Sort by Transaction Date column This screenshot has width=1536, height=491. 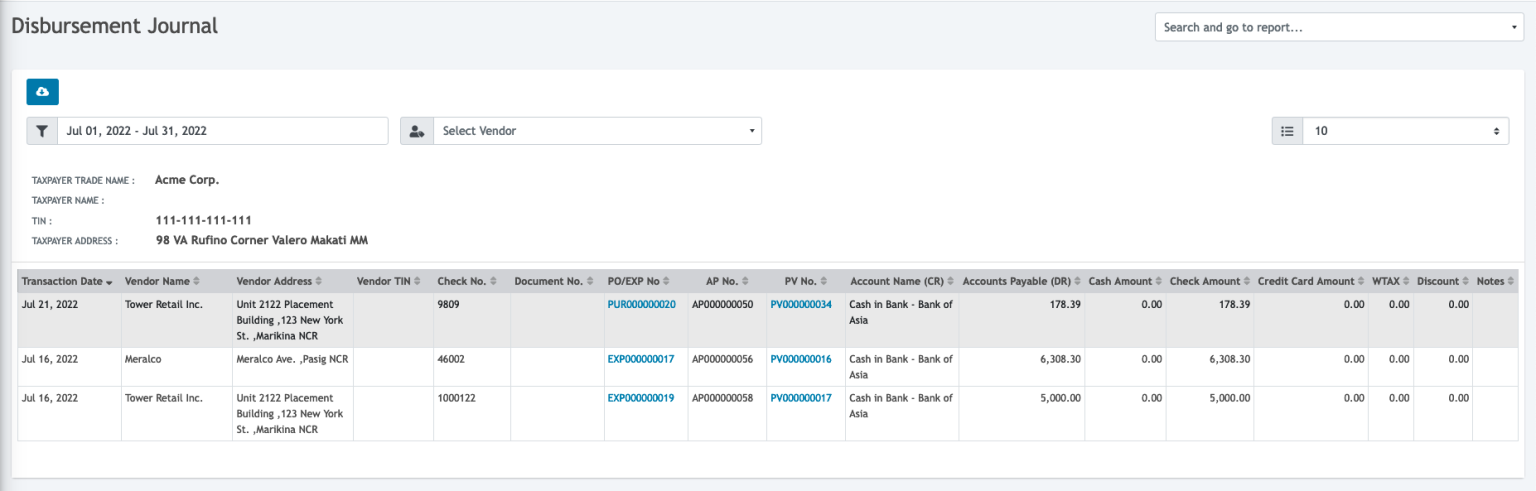click(67, 282)
